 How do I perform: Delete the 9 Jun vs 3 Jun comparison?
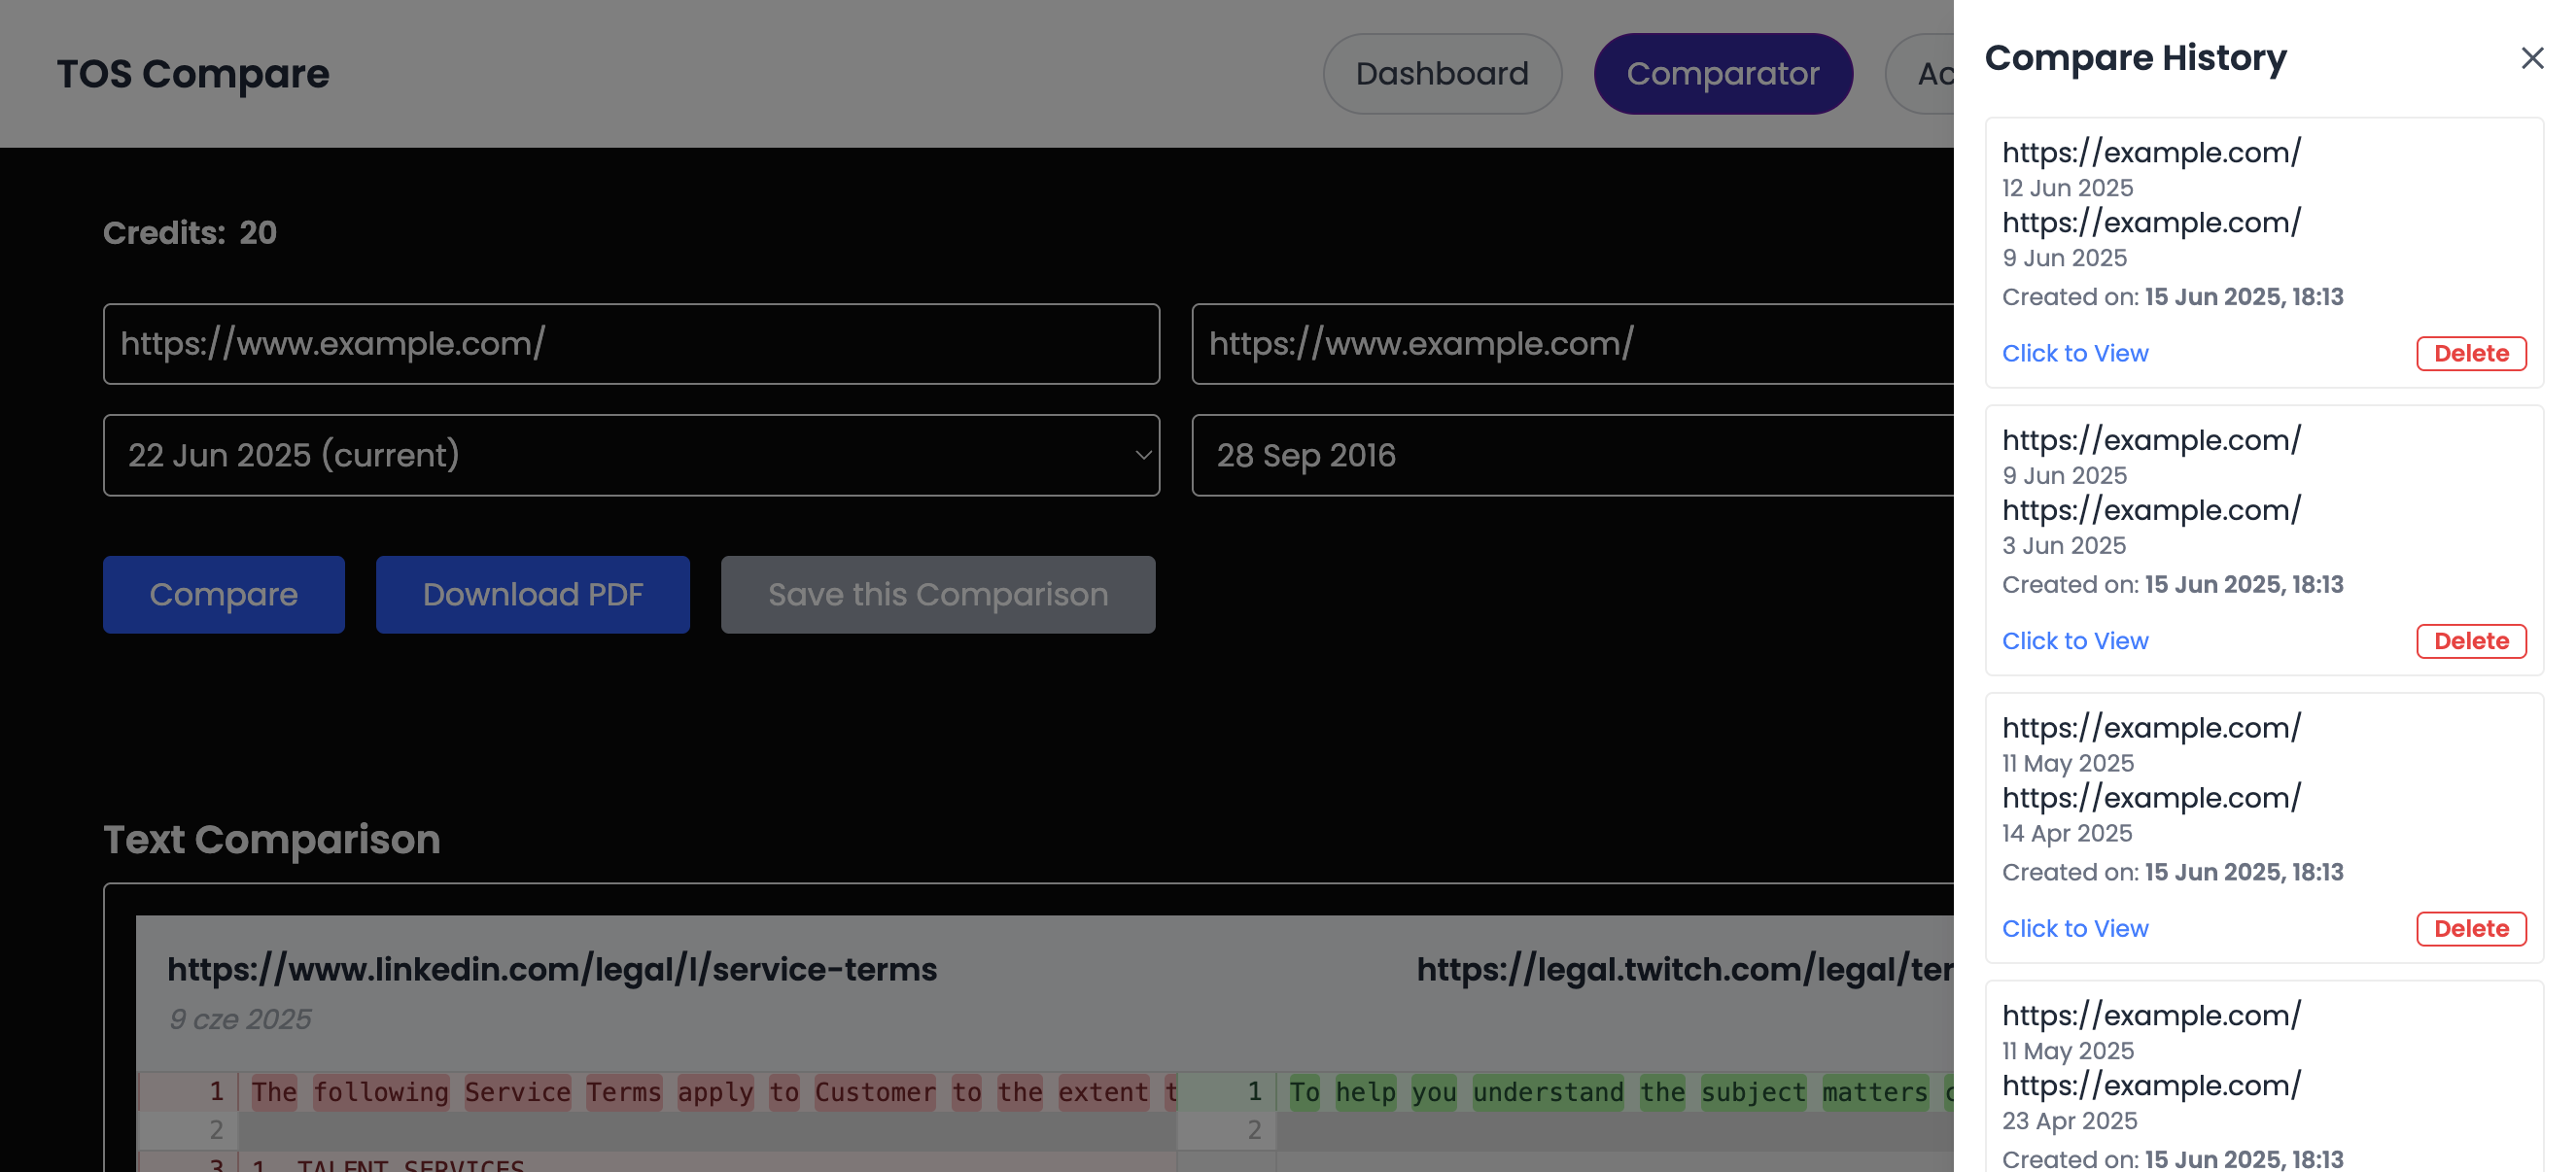2471,641
